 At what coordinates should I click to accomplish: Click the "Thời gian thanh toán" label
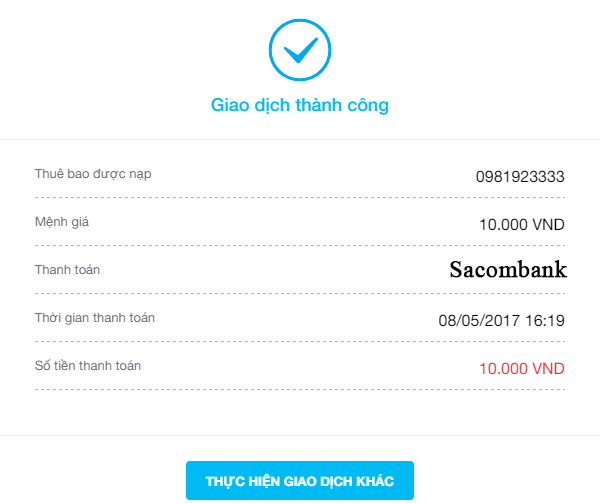tap(95, 318)
